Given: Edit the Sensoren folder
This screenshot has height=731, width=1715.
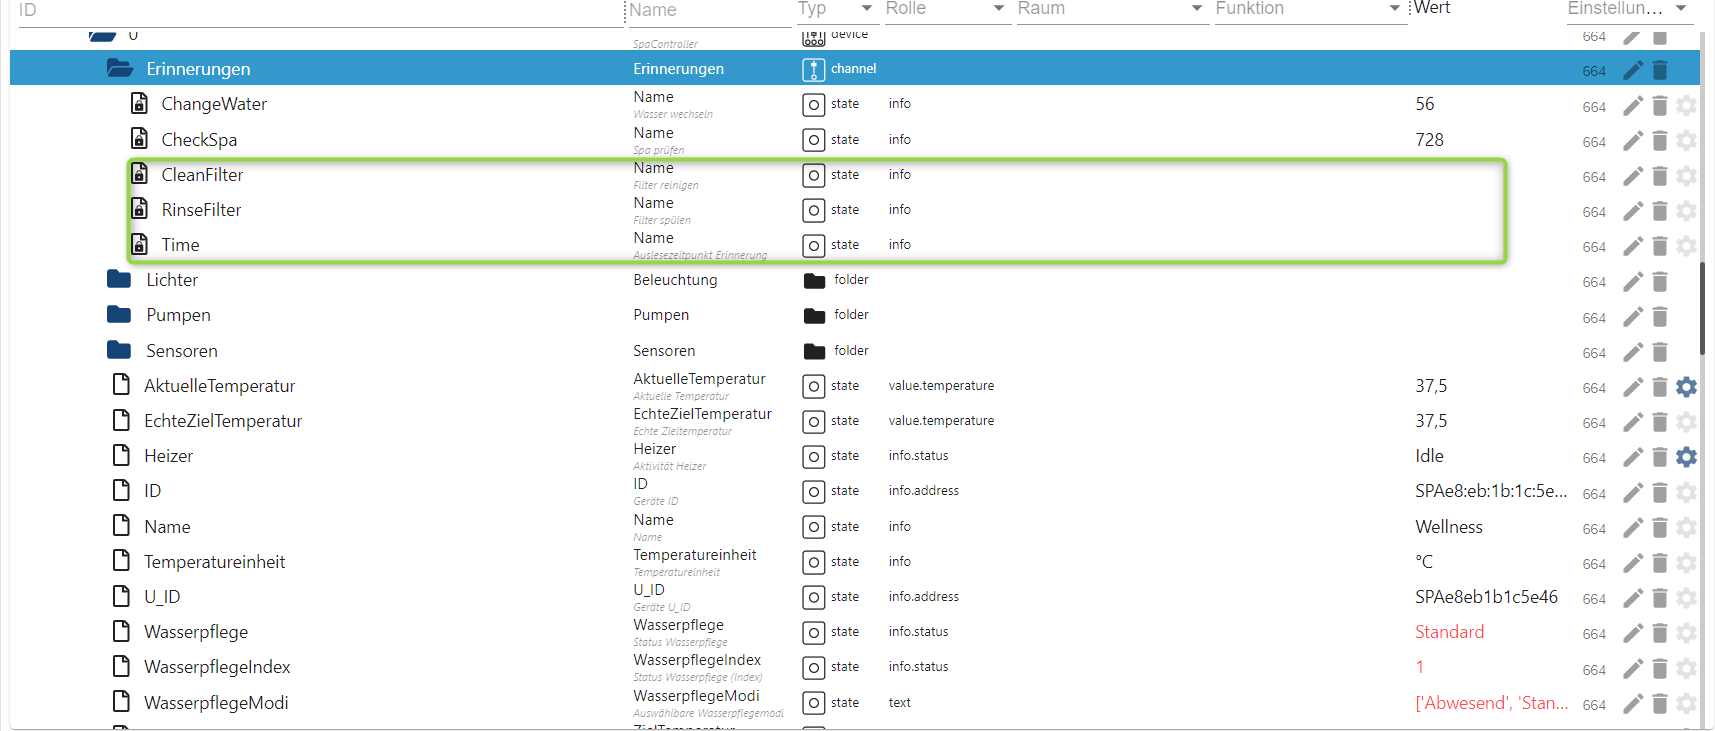Looking at the screenshot, I should pyautogui.click(x=1633, y=352).
